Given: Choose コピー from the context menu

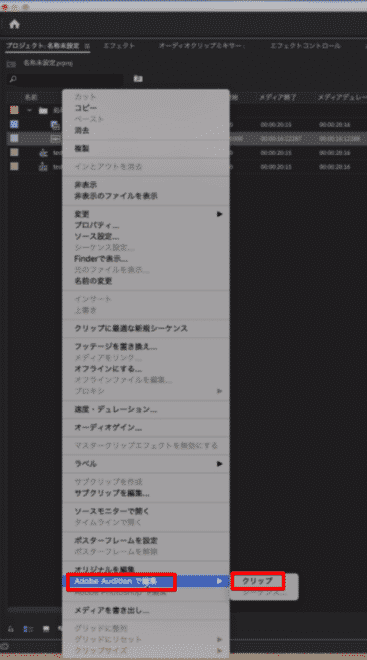Looking at the screenshot, I should 85,108.
